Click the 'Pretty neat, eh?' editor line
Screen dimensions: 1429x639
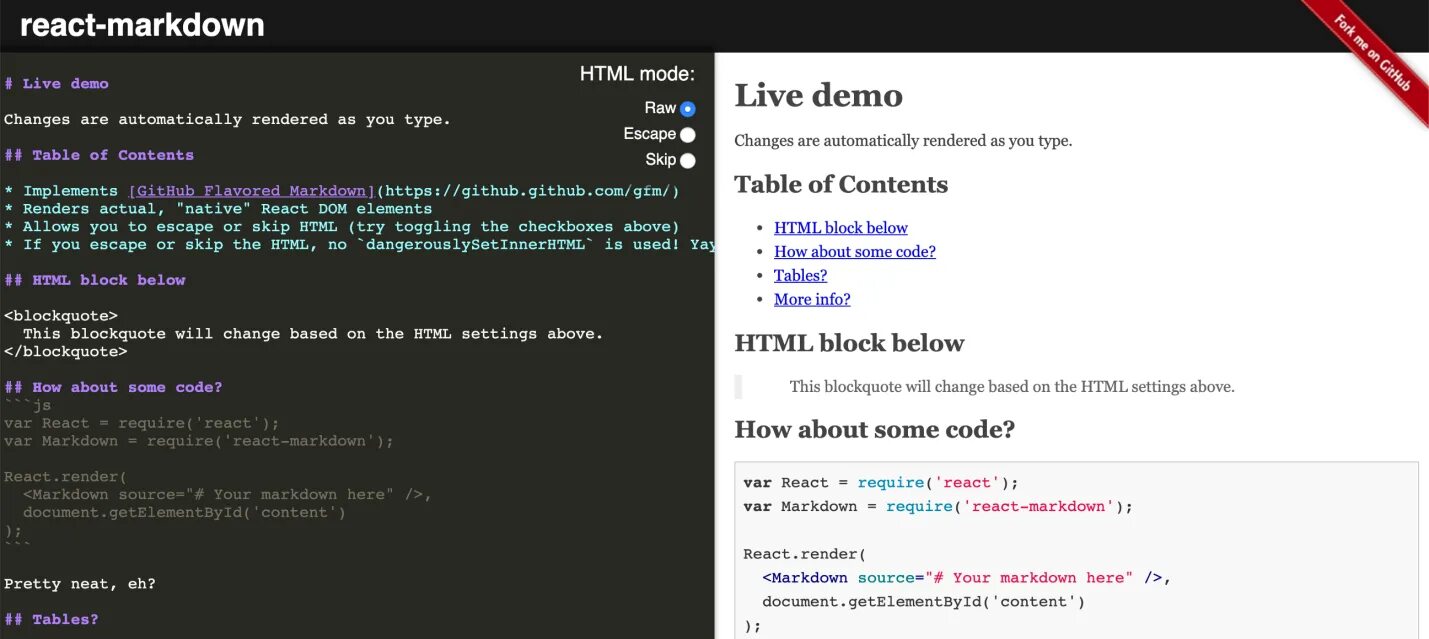point(80,584)
